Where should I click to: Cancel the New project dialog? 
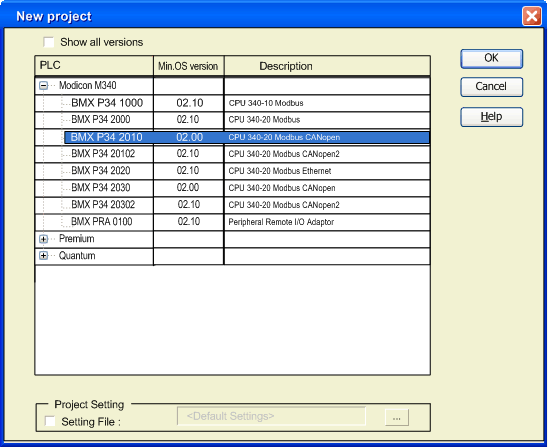(491, 87)
